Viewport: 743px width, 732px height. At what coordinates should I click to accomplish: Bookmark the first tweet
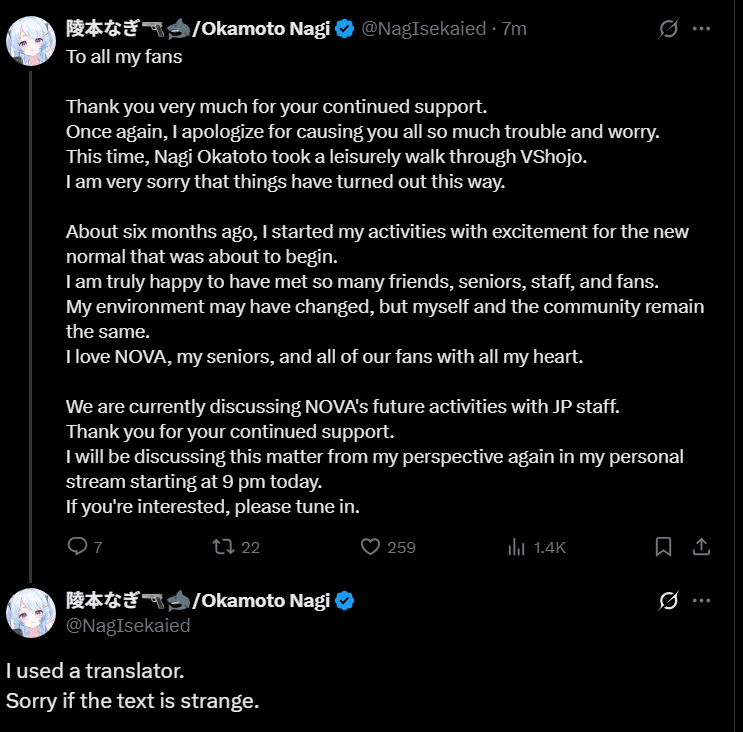coord(663,547)
